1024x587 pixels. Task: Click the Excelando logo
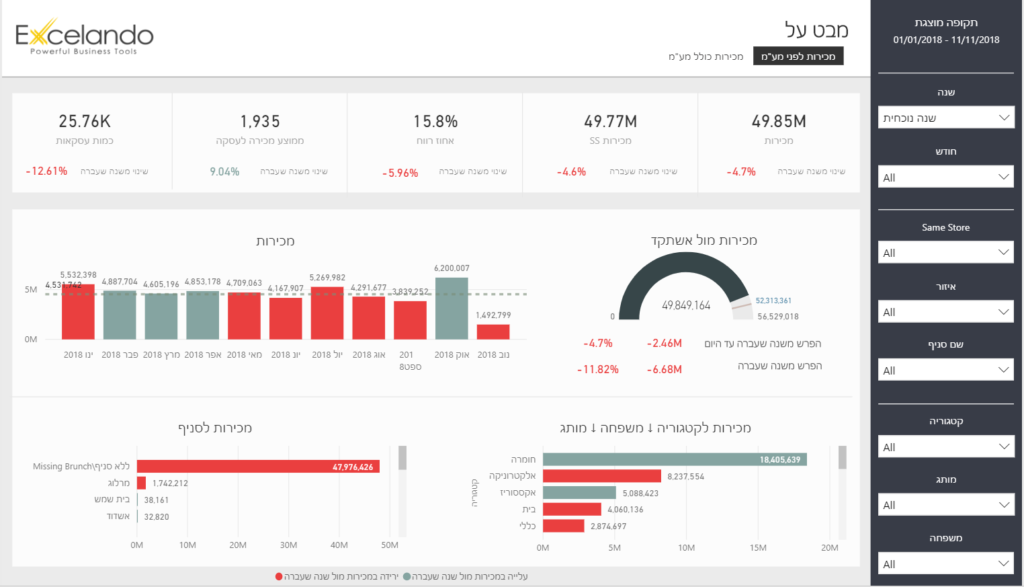(84, 39)
